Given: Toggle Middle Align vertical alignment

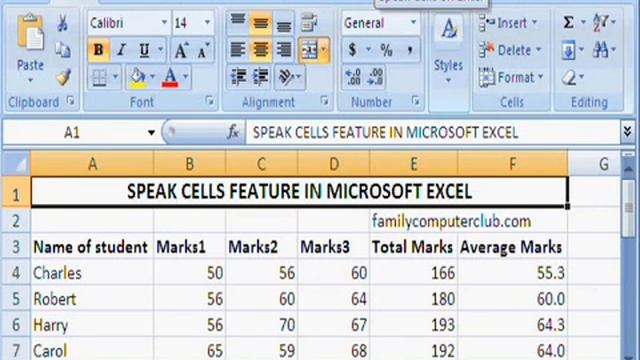Looking at the screenshot, I should (x=260, y=23).
